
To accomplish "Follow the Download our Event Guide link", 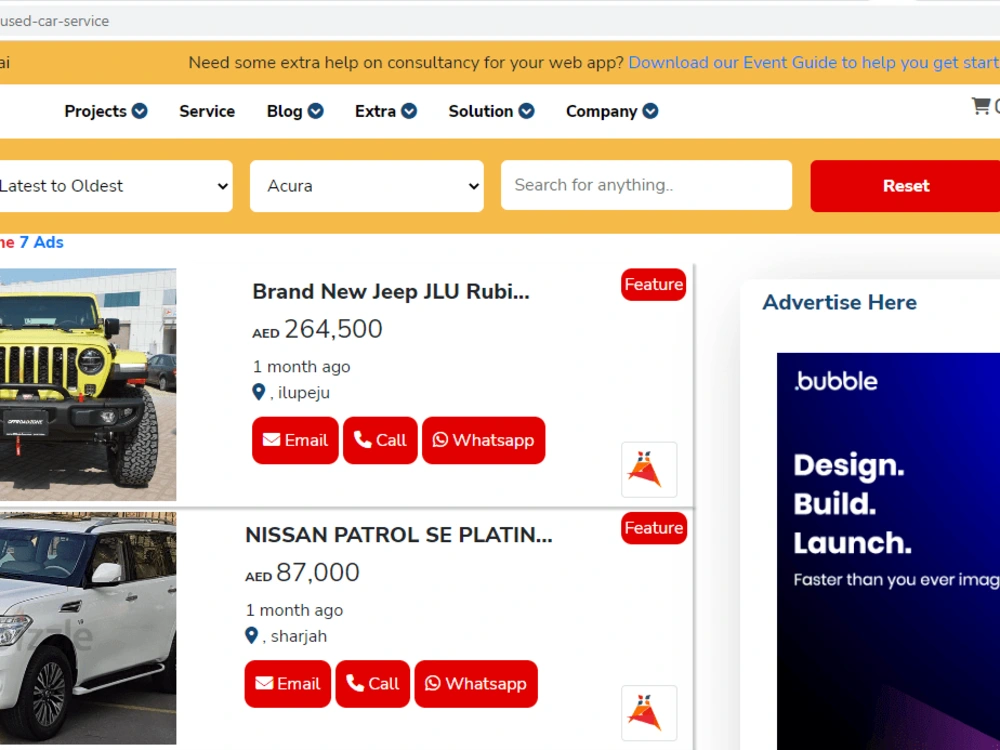I will coord(814,62).
